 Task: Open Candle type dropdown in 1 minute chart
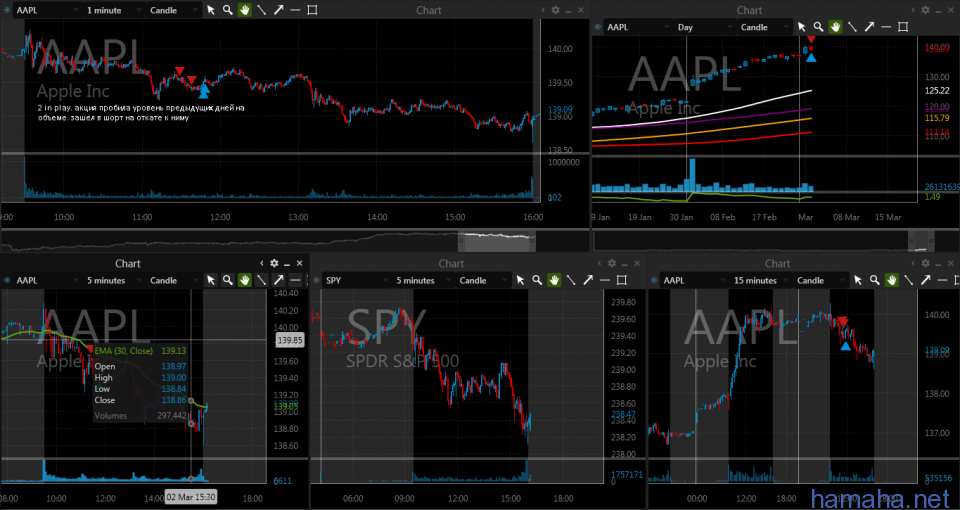[x=174, y=10]
